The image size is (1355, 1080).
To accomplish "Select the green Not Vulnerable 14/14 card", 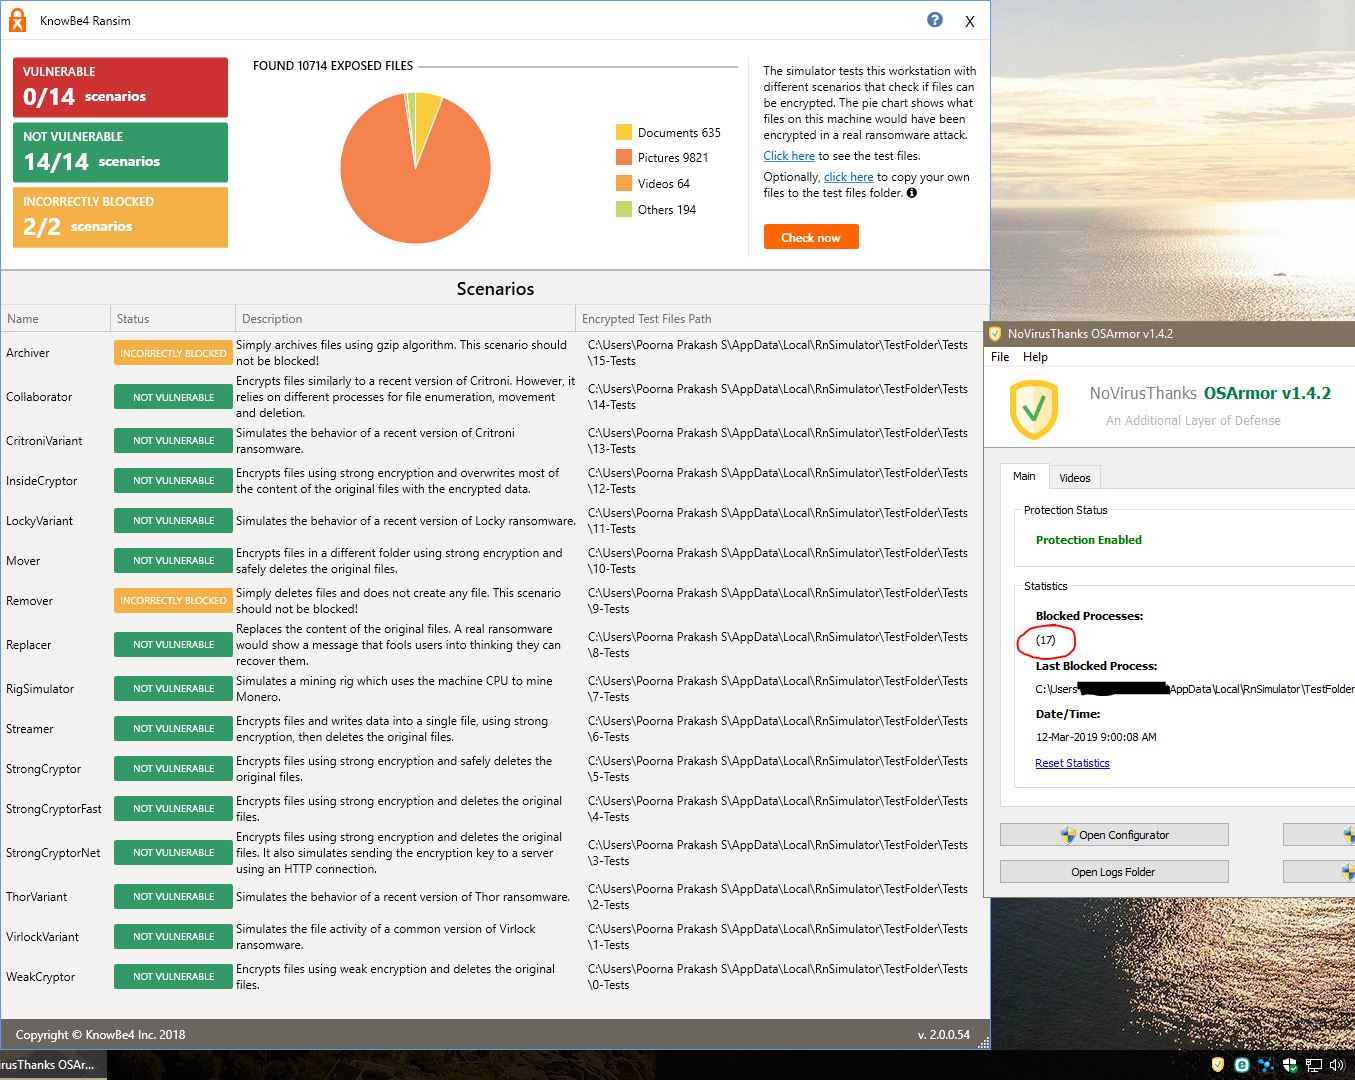I will [120, 152].
